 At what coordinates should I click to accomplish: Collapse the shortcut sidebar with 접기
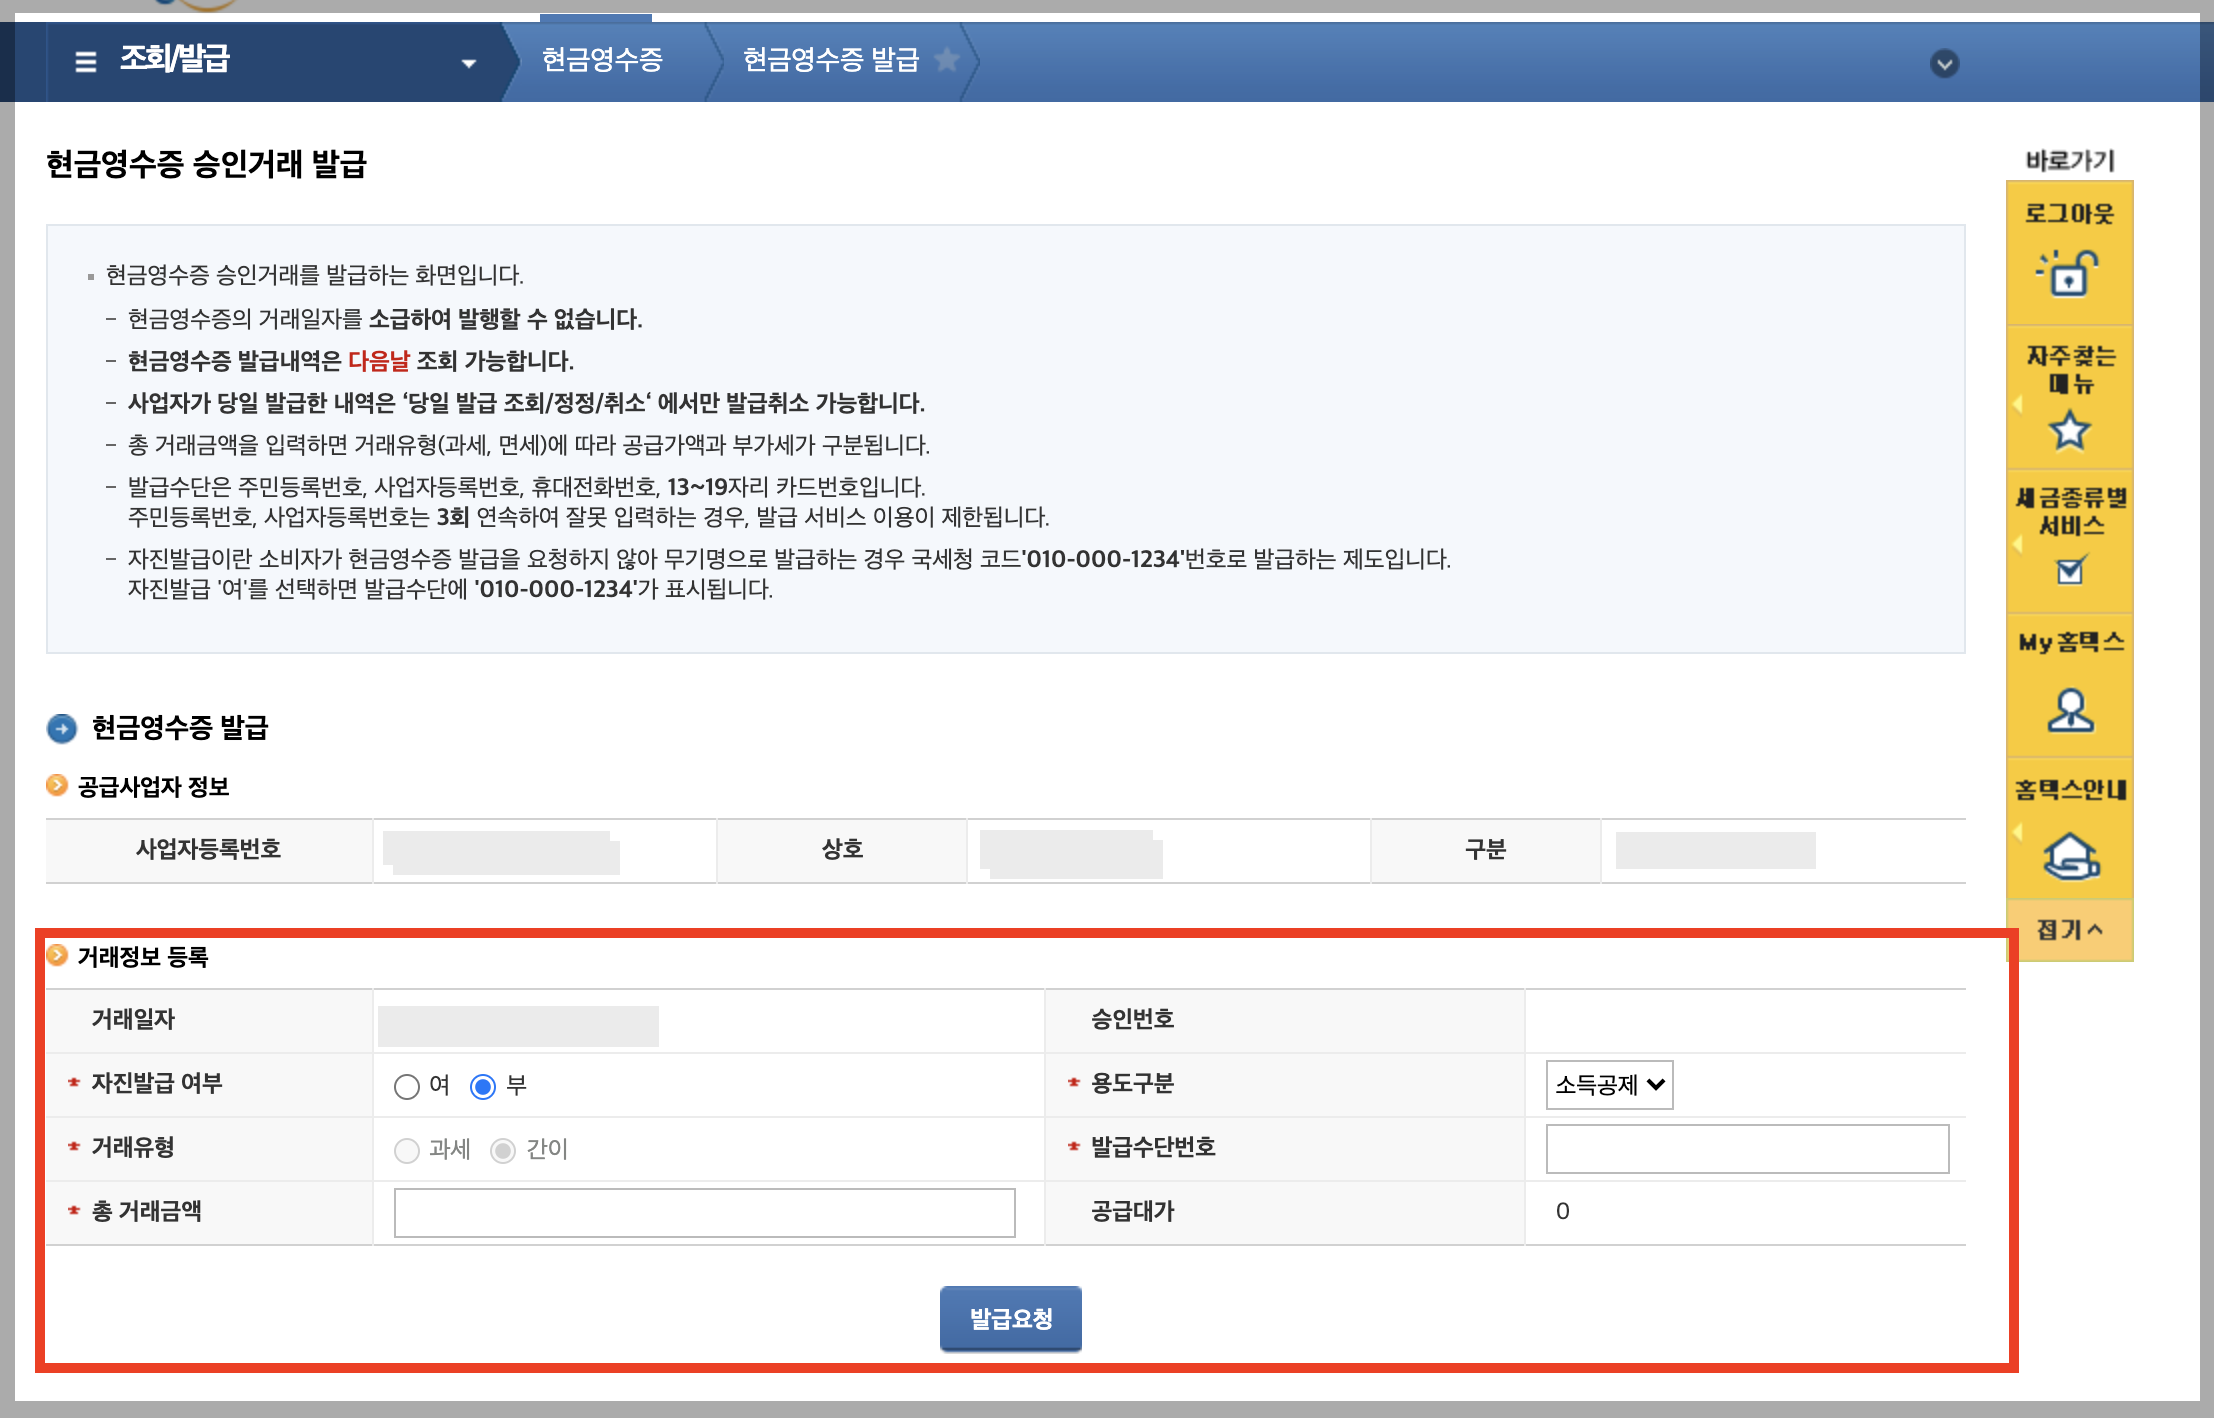coord(2069,929)
